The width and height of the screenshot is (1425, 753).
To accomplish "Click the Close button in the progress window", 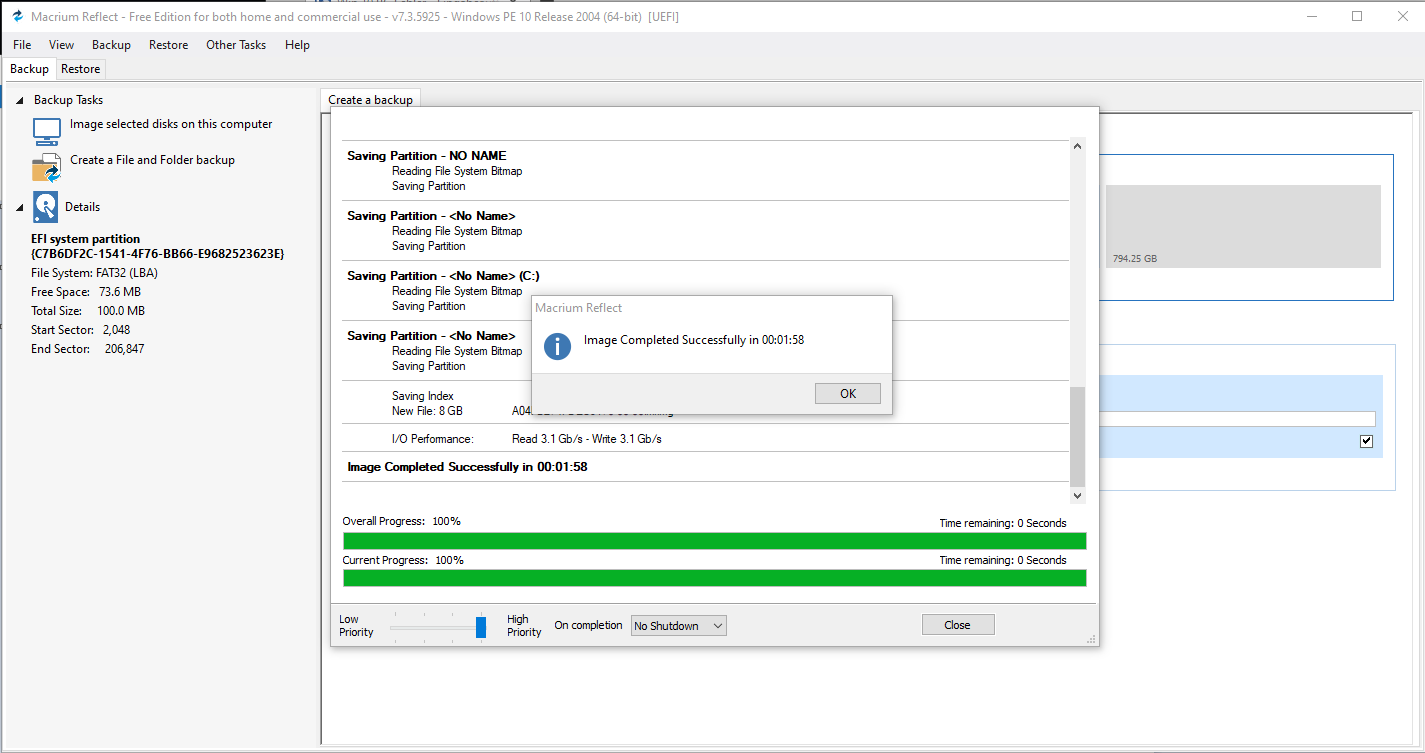I will [957, 625].
